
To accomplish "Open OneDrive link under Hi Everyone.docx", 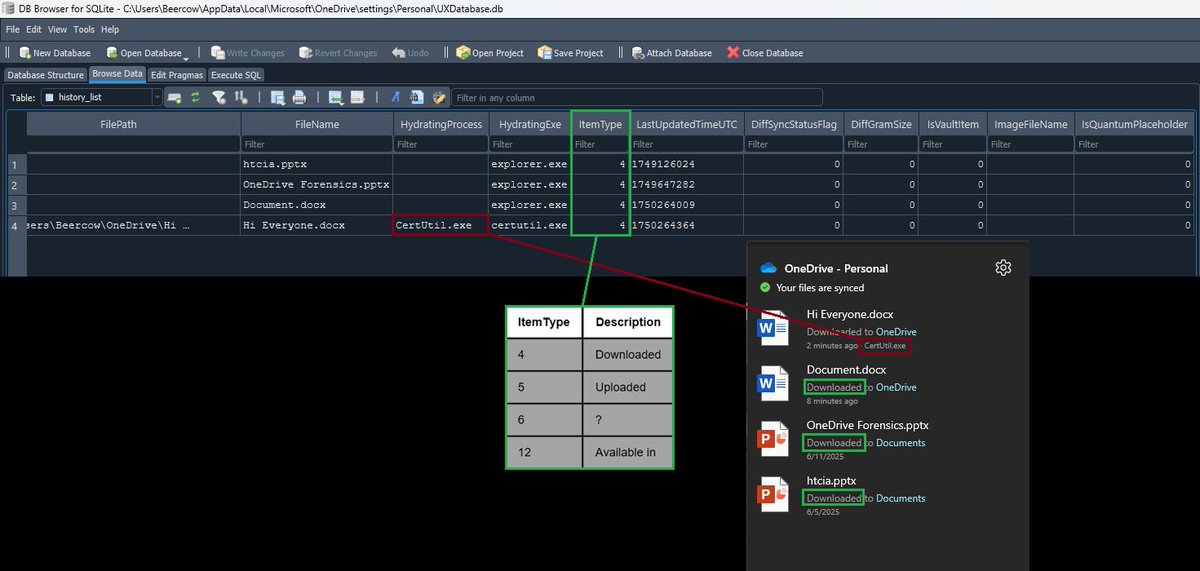I will click(896, 331).
